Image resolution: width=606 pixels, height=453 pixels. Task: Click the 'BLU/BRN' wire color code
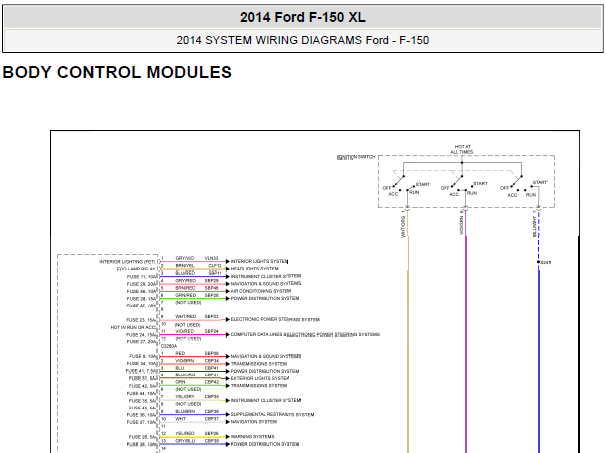tap(185, 411)
